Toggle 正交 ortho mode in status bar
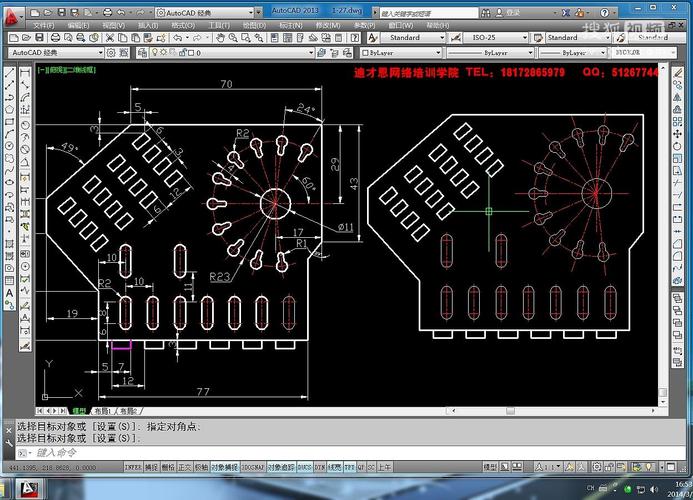693x500 pixels. click(185, 467)
